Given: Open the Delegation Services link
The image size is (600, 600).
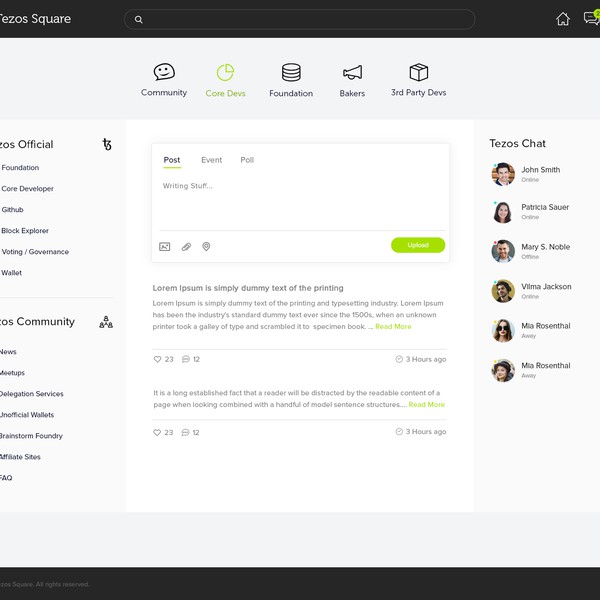Looking at the screenshot, I should 32,394.
